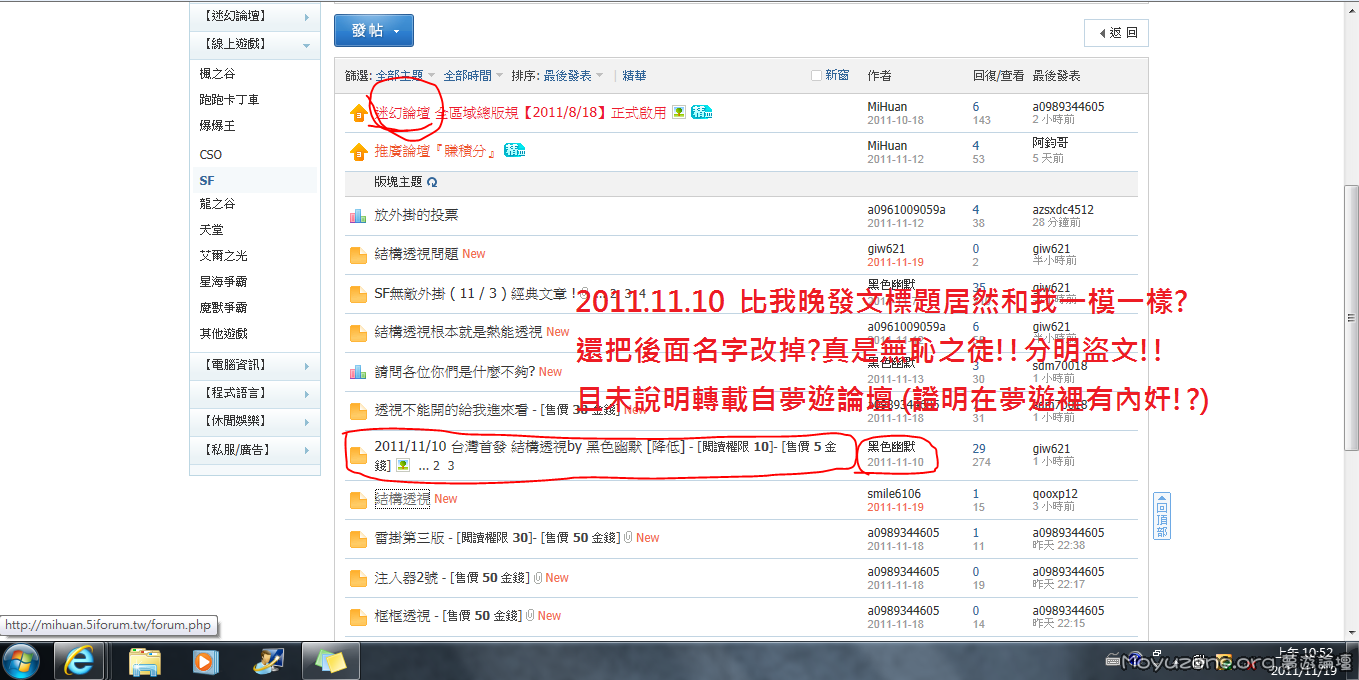Open the 全部主題 filter dropdown
1359x680 pixels.
405,75
